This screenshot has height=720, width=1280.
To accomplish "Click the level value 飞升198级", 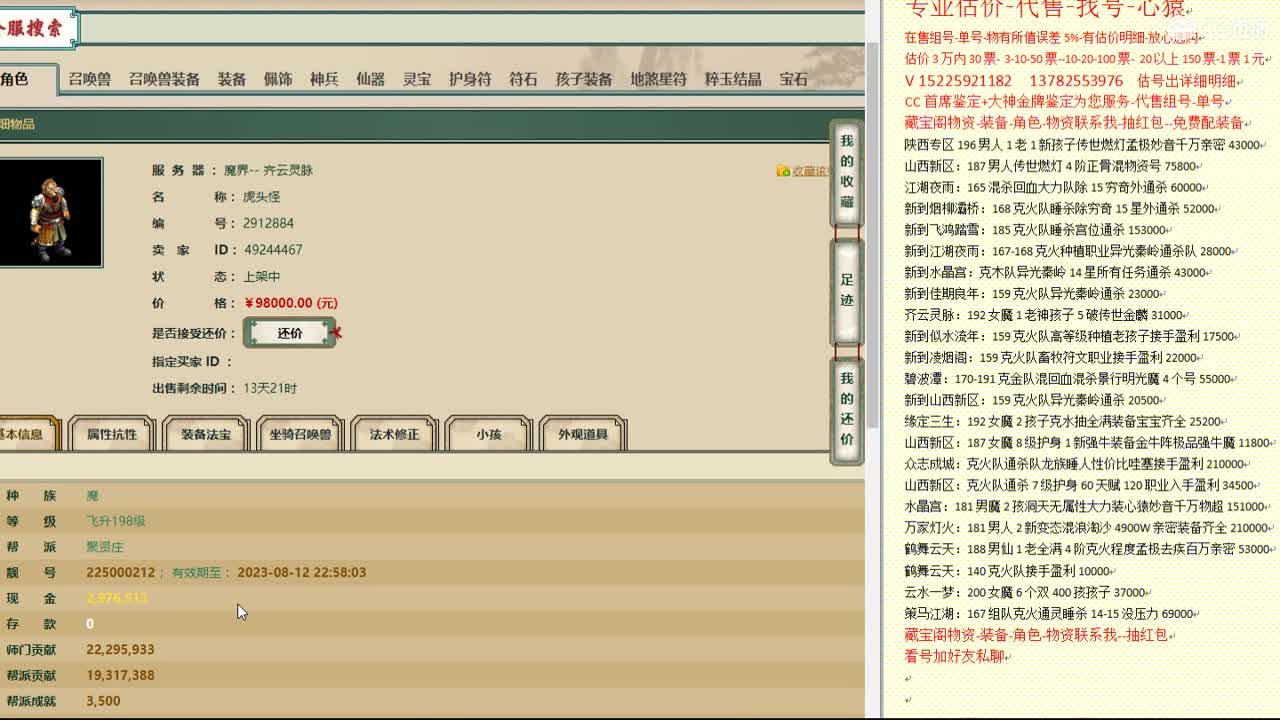I will [x=116, y=521].
